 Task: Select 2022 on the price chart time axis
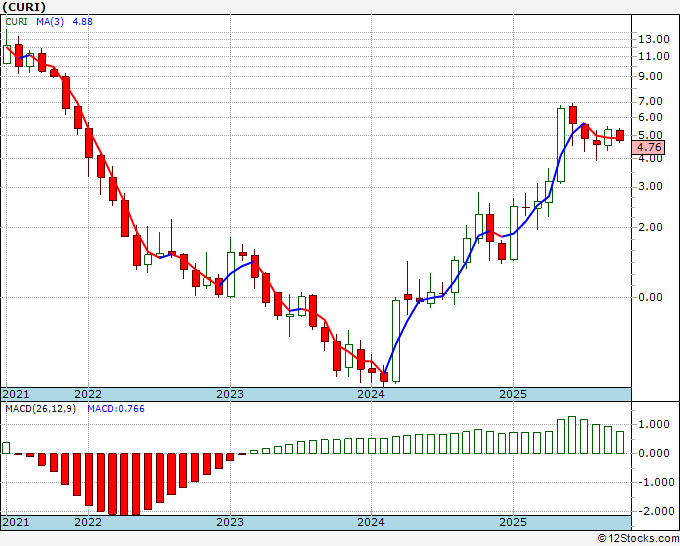click(88, 394)
